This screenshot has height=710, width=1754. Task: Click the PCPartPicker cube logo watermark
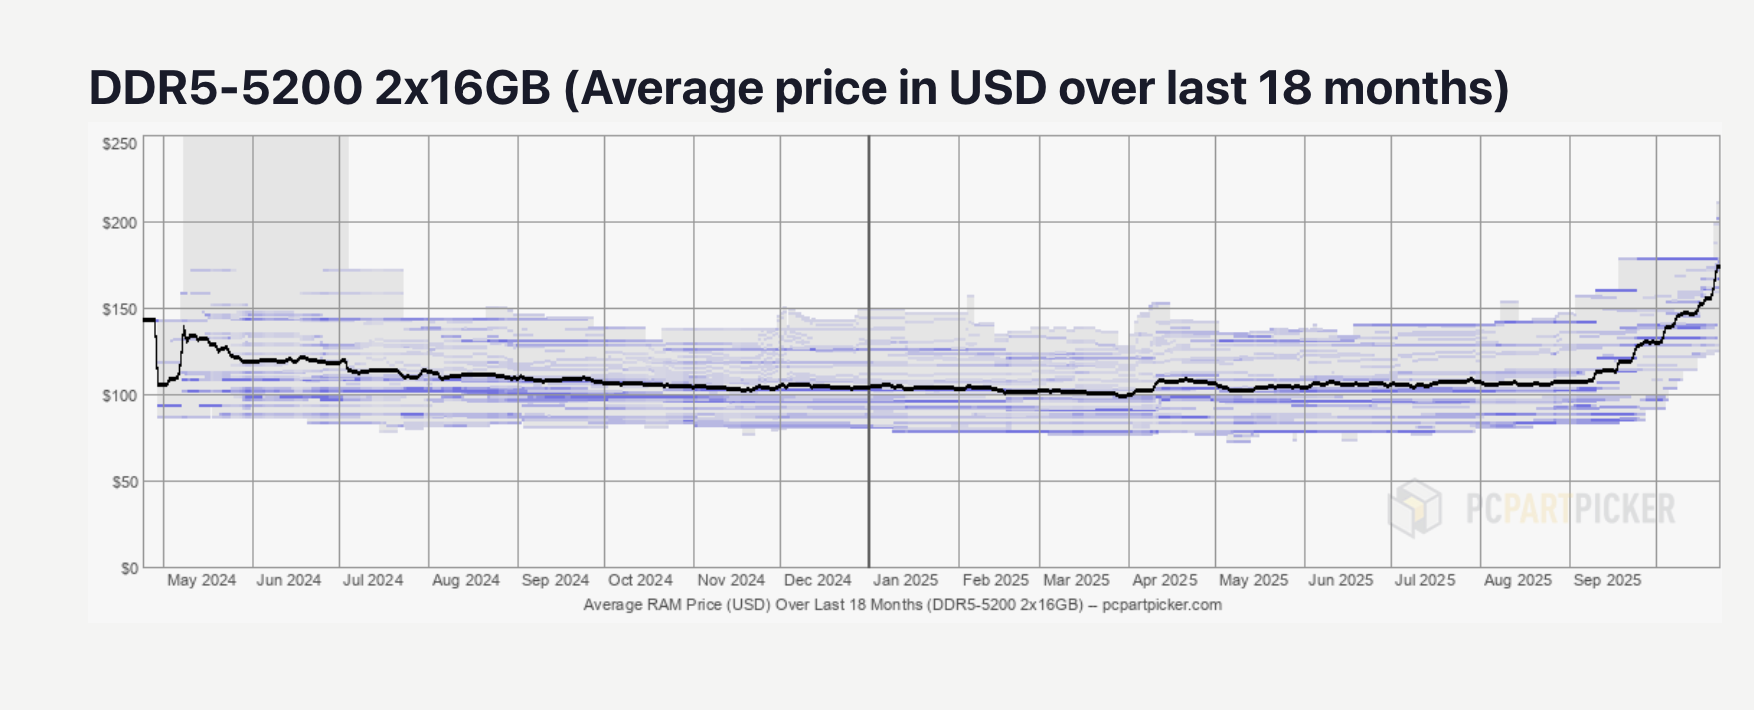(1415, 507)
